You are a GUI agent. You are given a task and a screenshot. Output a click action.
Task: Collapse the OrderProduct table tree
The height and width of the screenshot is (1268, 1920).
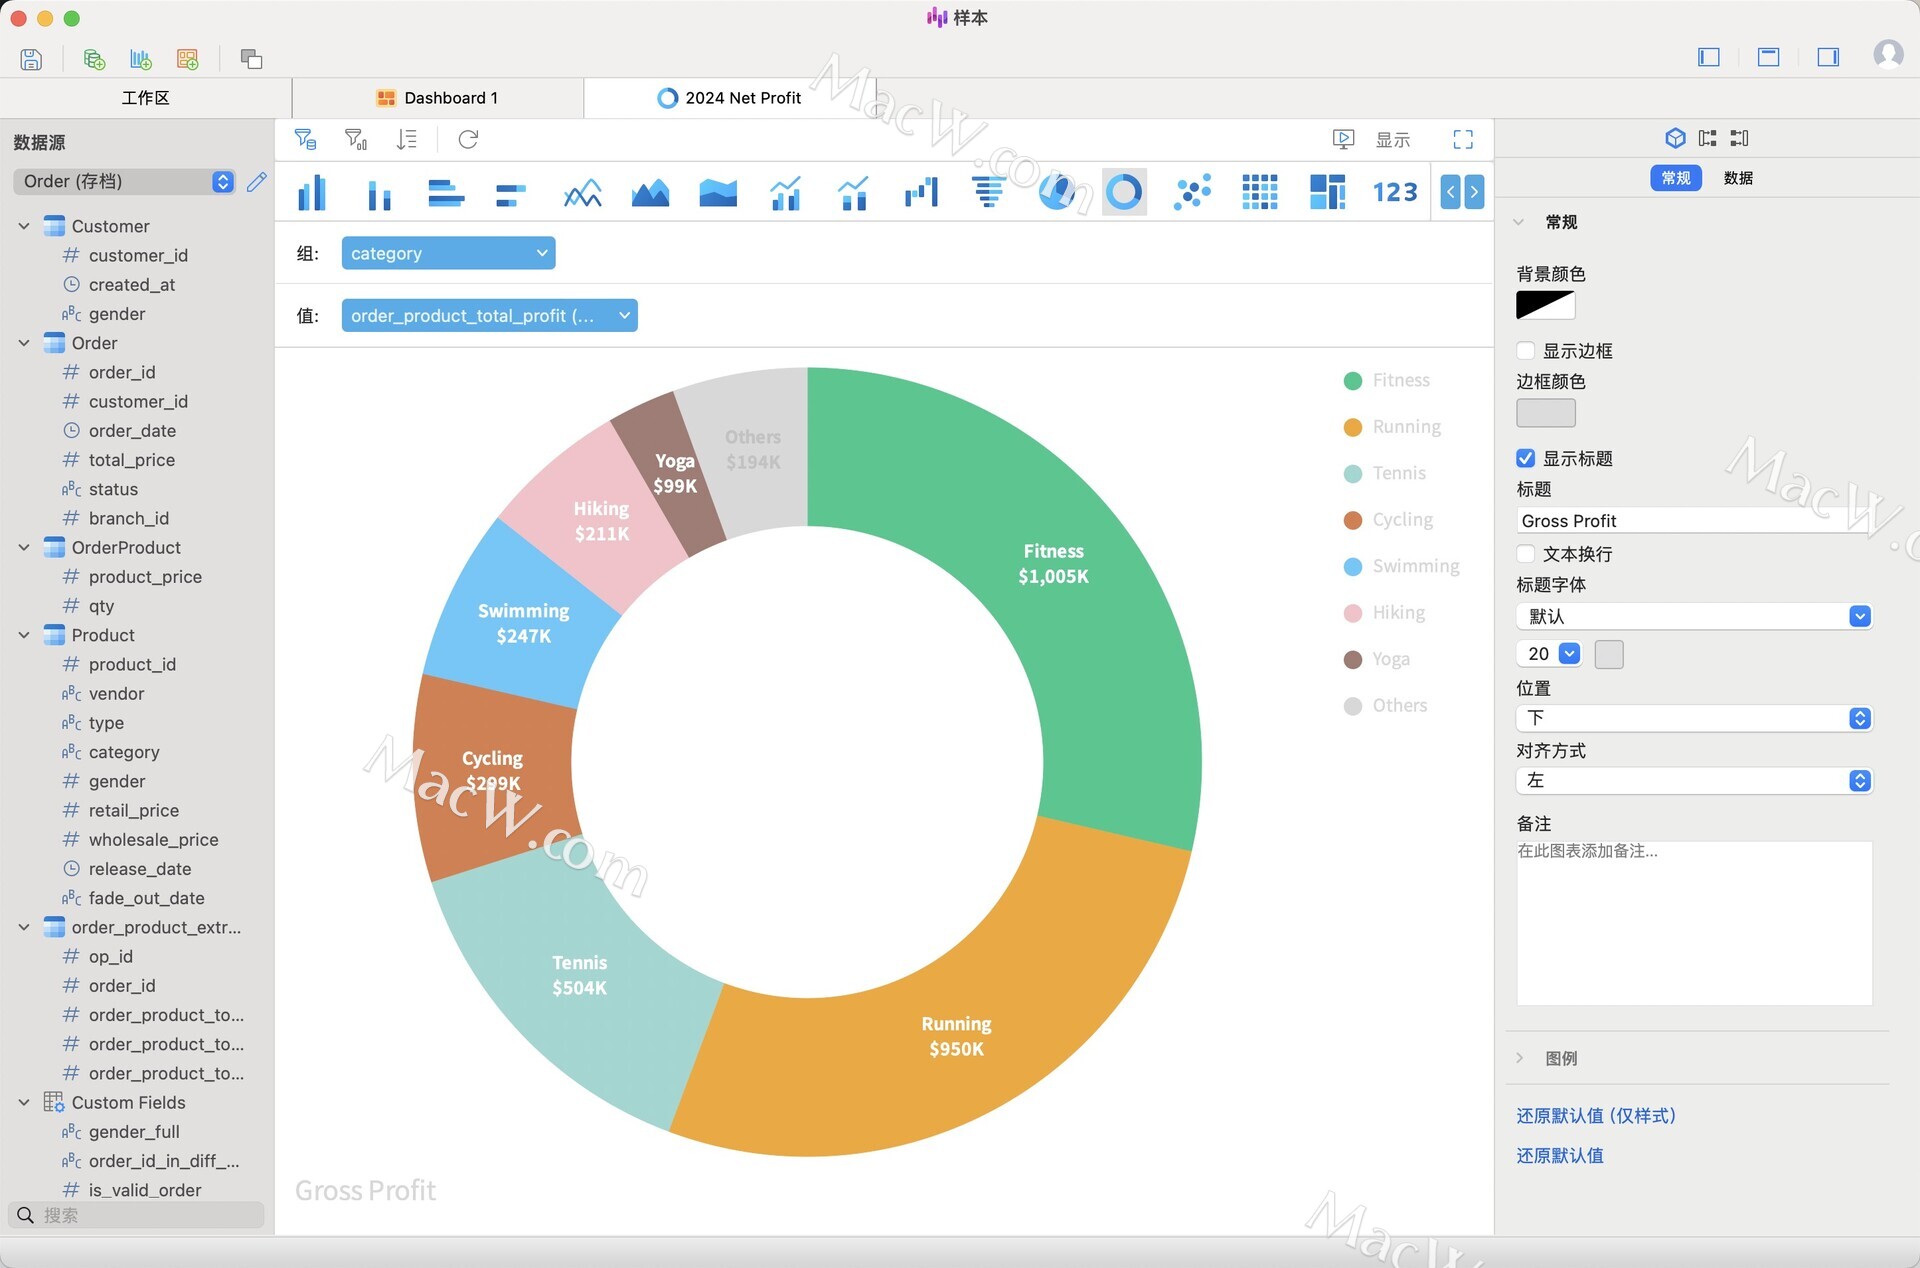click(x=24, y=547)
